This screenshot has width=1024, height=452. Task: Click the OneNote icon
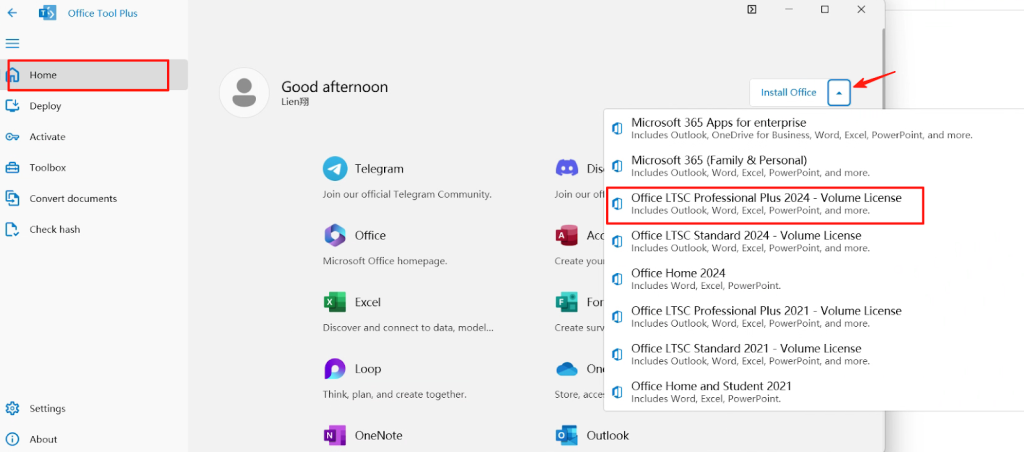pos(334,436)
